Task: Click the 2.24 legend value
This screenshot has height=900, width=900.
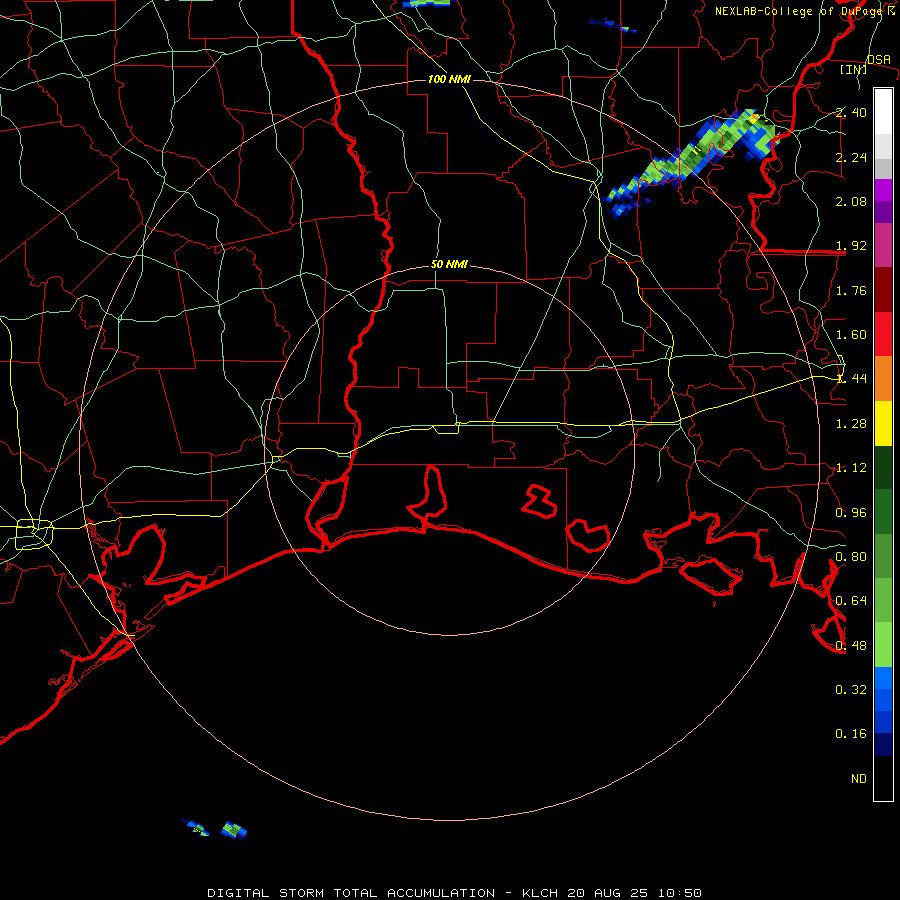Action: tap(851, 157)
